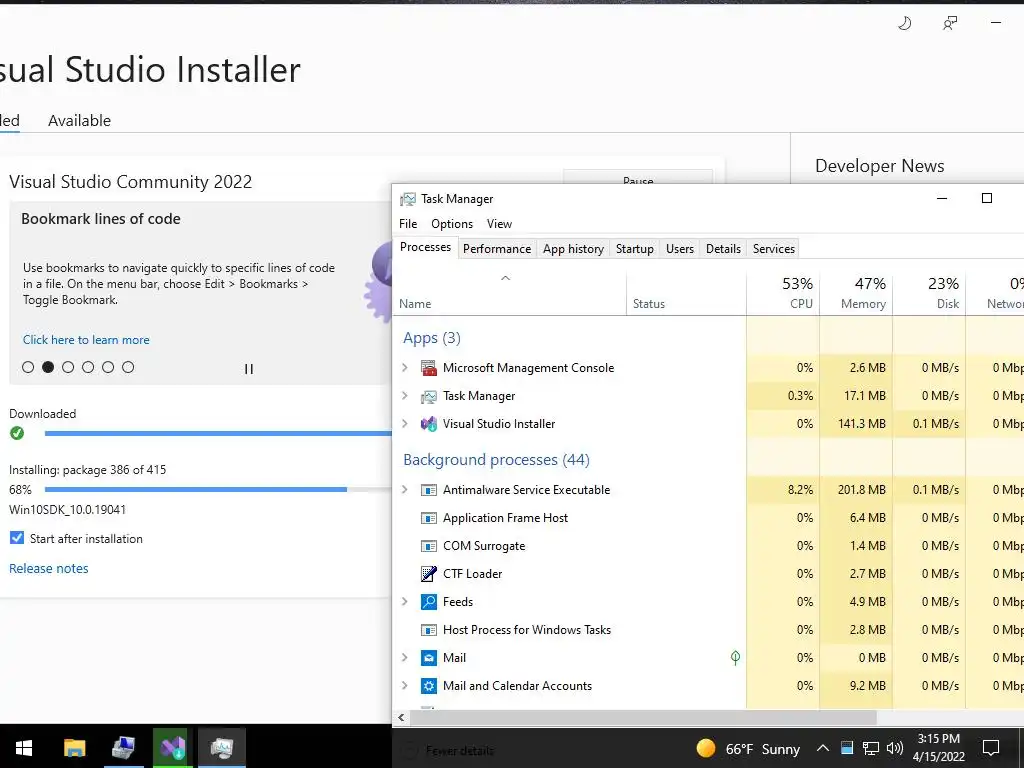Viewport: 1024px width, 768px height.
Task: Click the Feeds process search icon
Action: click(428, 601)
